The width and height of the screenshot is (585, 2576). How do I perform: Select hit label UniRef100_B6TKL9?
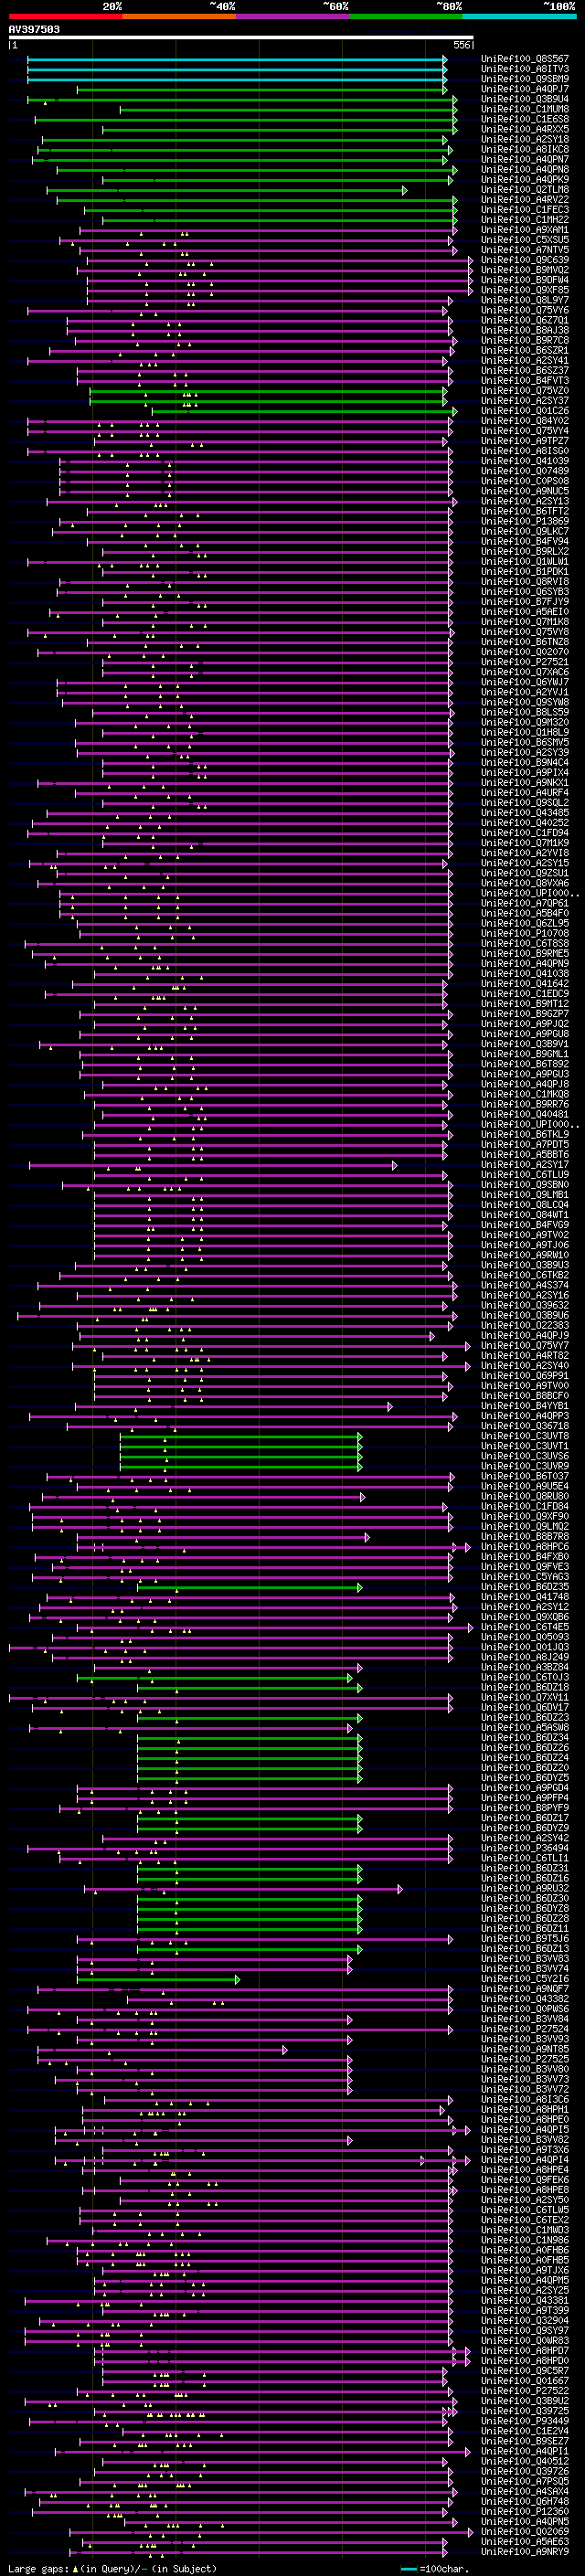[525, 1134]
